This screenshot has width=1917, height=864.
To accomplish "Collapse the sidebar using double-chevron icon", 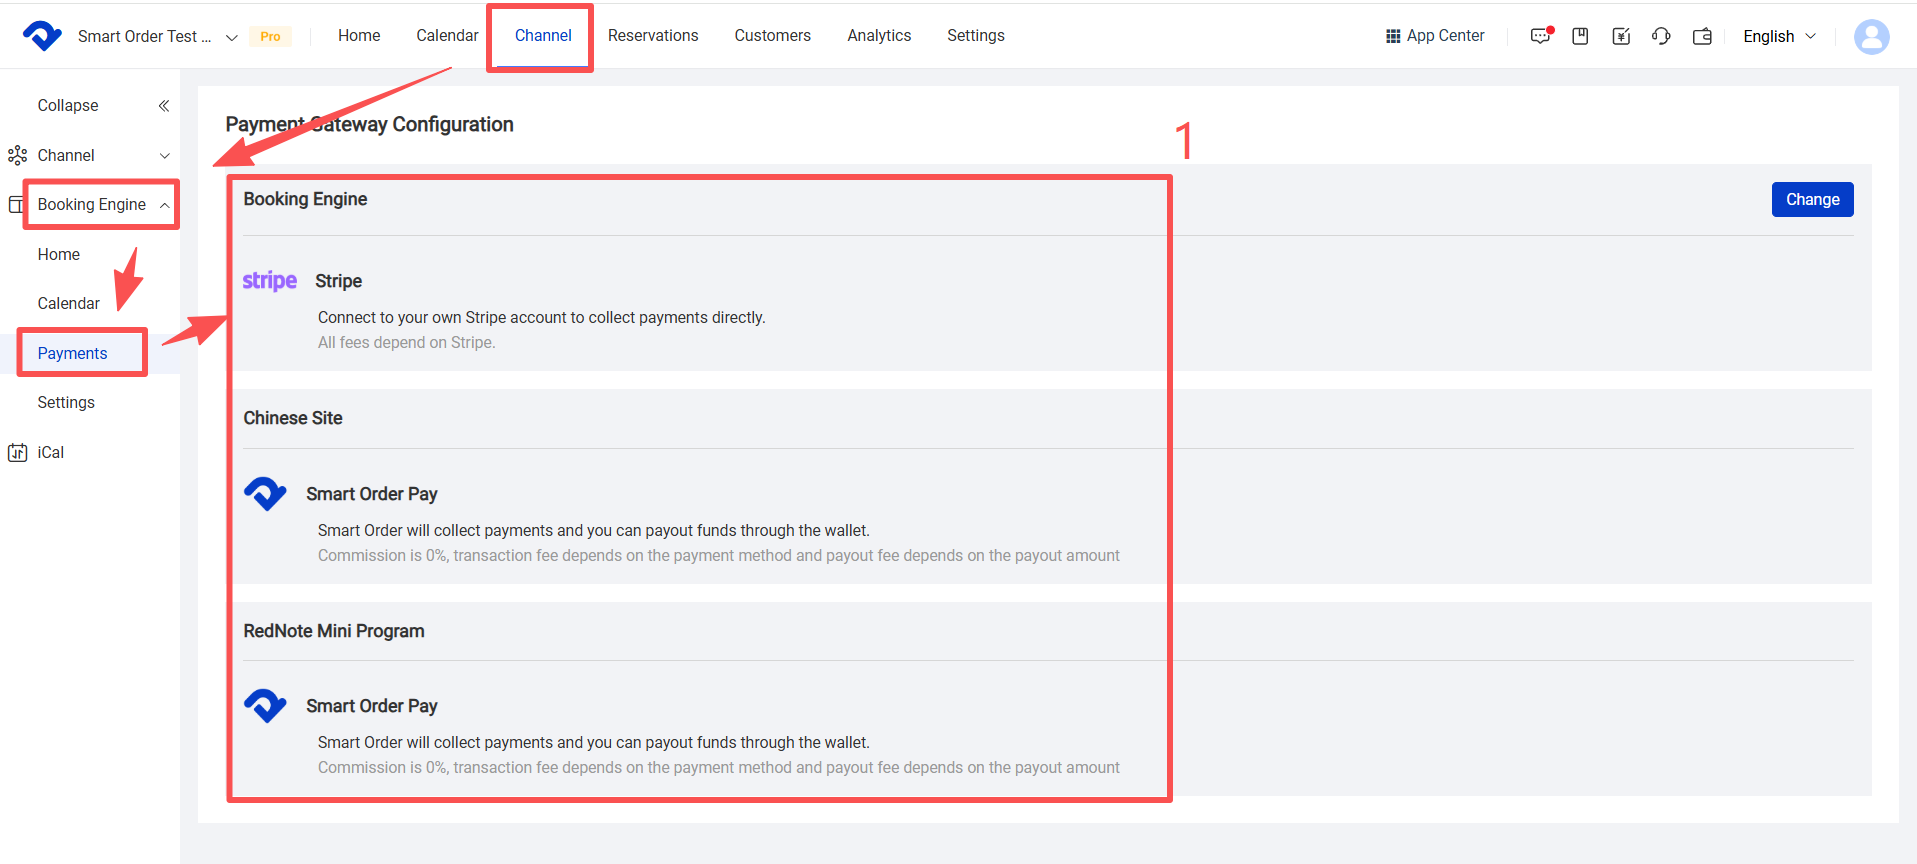I will [x=164, y=106].
